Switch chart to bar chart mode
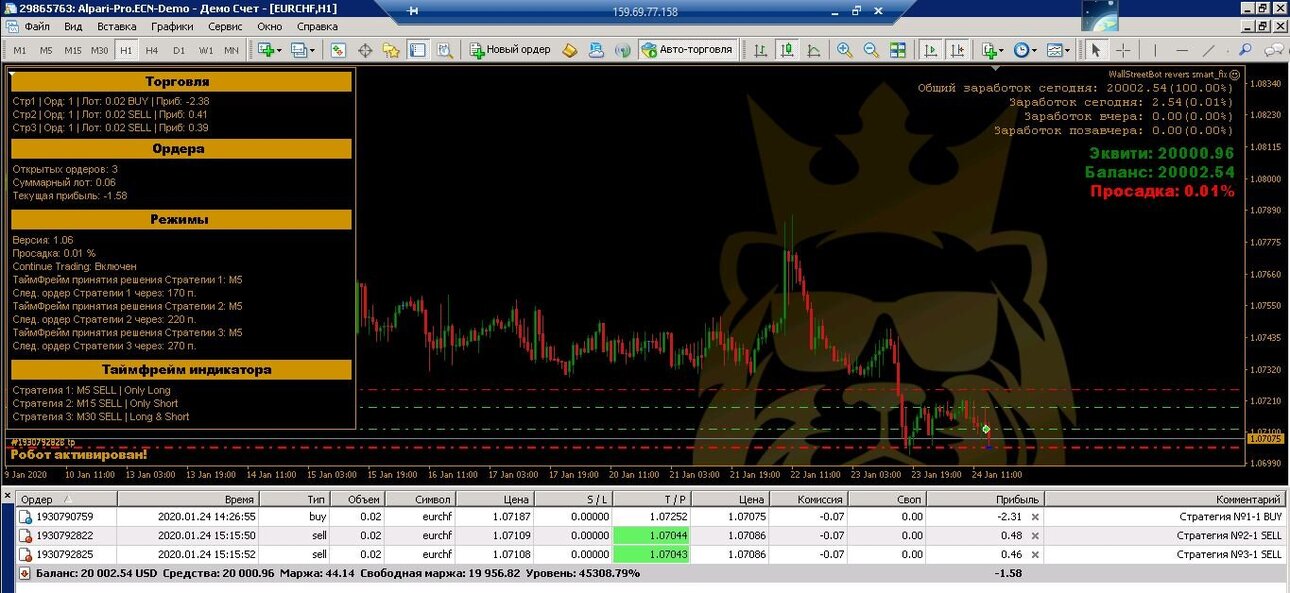Viewport: 1290px width, 593px height. coord(760,50)
